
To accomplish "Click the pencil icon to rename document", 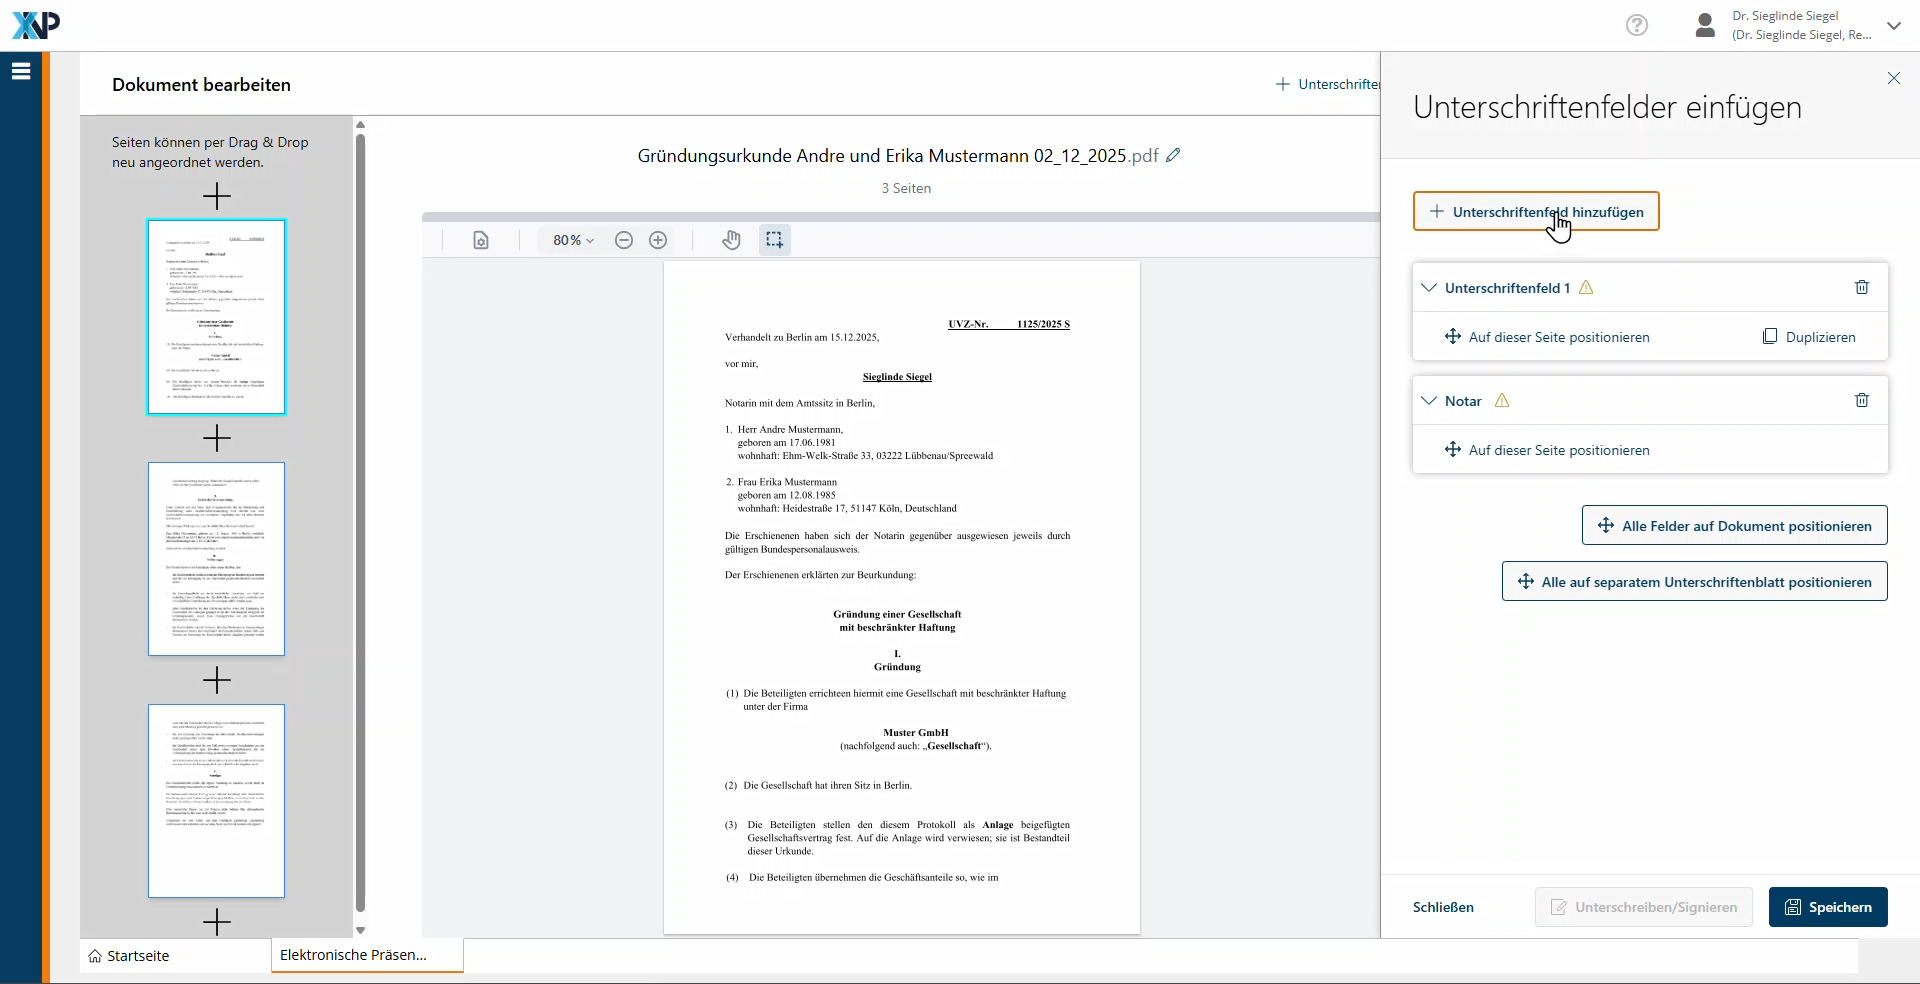I will 1173,155.
